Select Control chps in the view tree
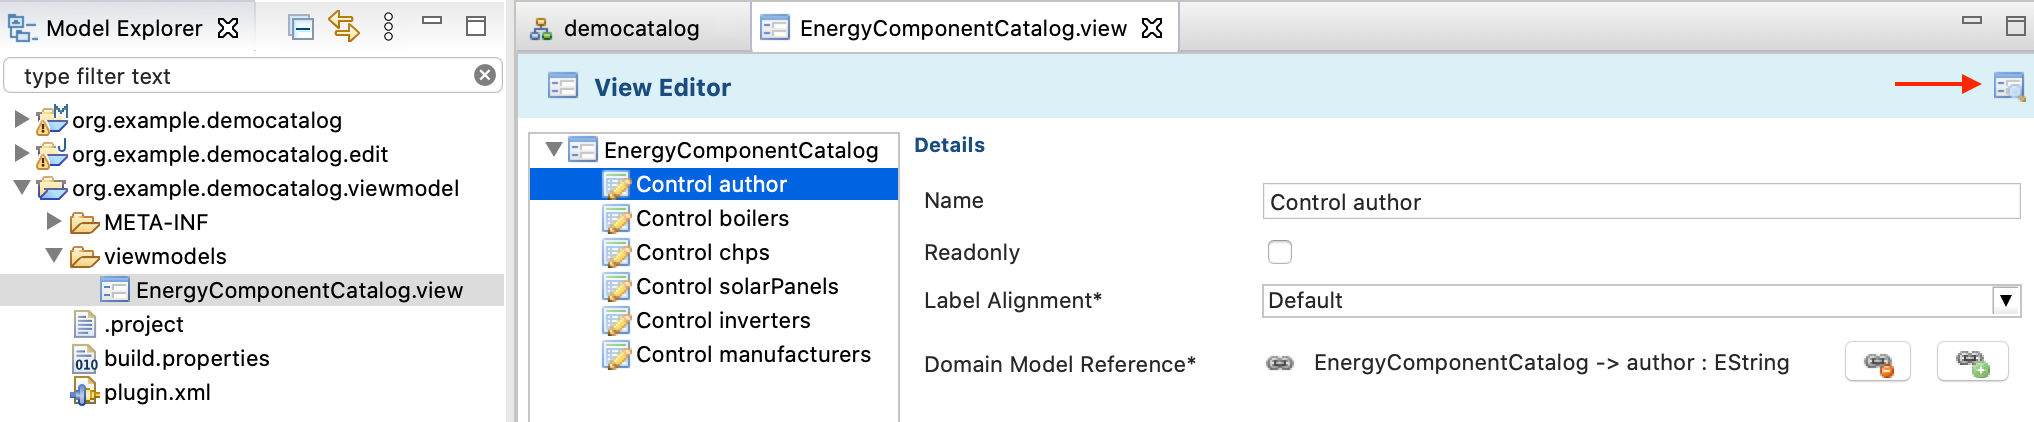The image size is (2034, 422). 703,252
